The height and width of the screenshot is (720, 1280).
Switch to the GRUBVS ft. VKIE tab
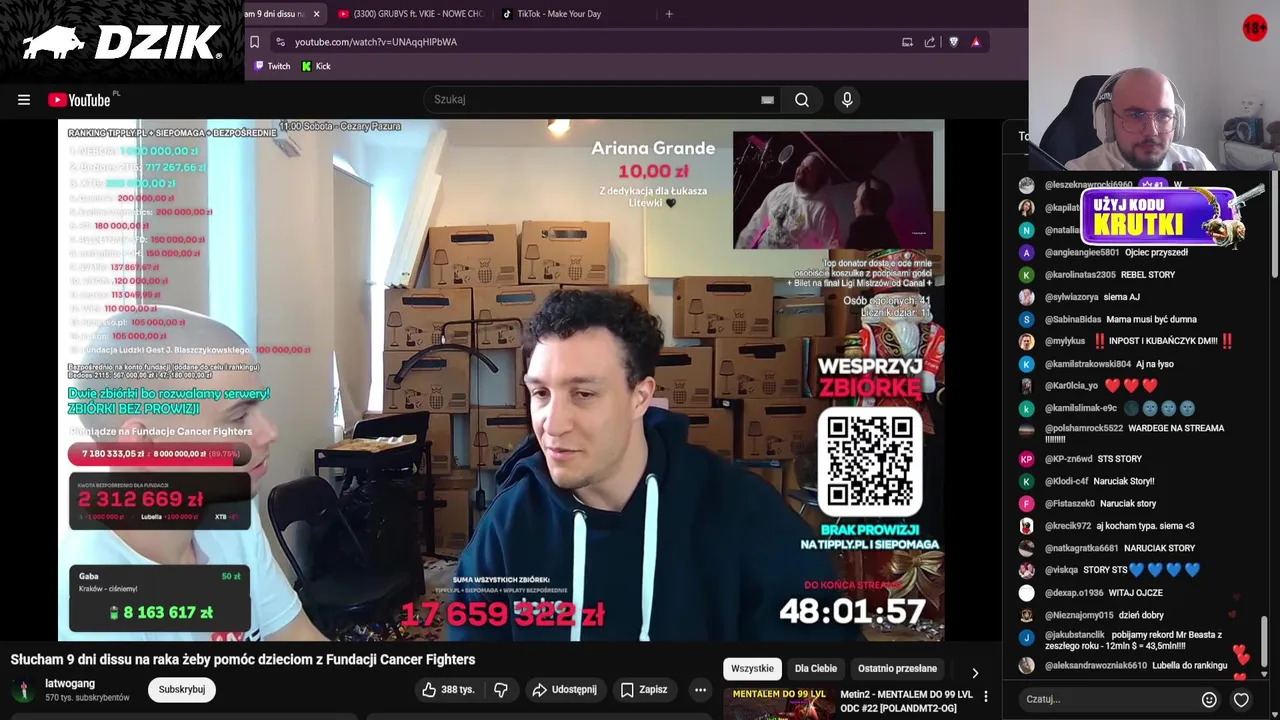[410, 14]
